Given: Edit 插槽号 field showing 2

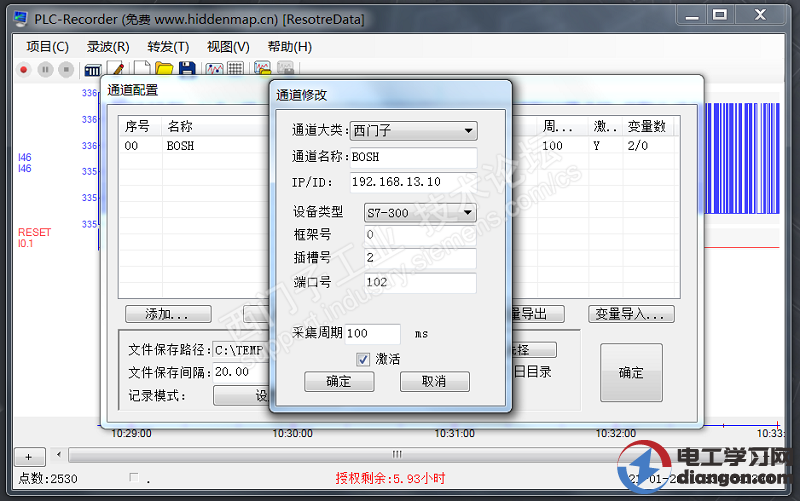Looking at the screenshot, I should 420,258.
